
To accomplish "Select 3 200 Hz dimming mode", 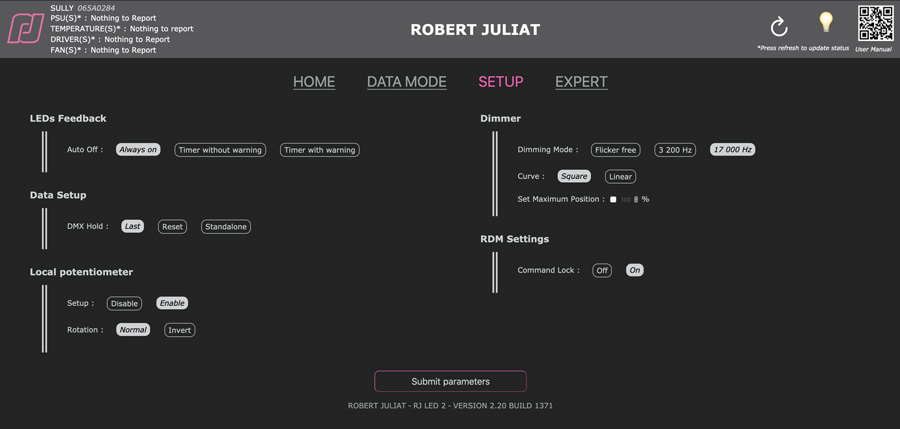I will [x=676, y=150].
